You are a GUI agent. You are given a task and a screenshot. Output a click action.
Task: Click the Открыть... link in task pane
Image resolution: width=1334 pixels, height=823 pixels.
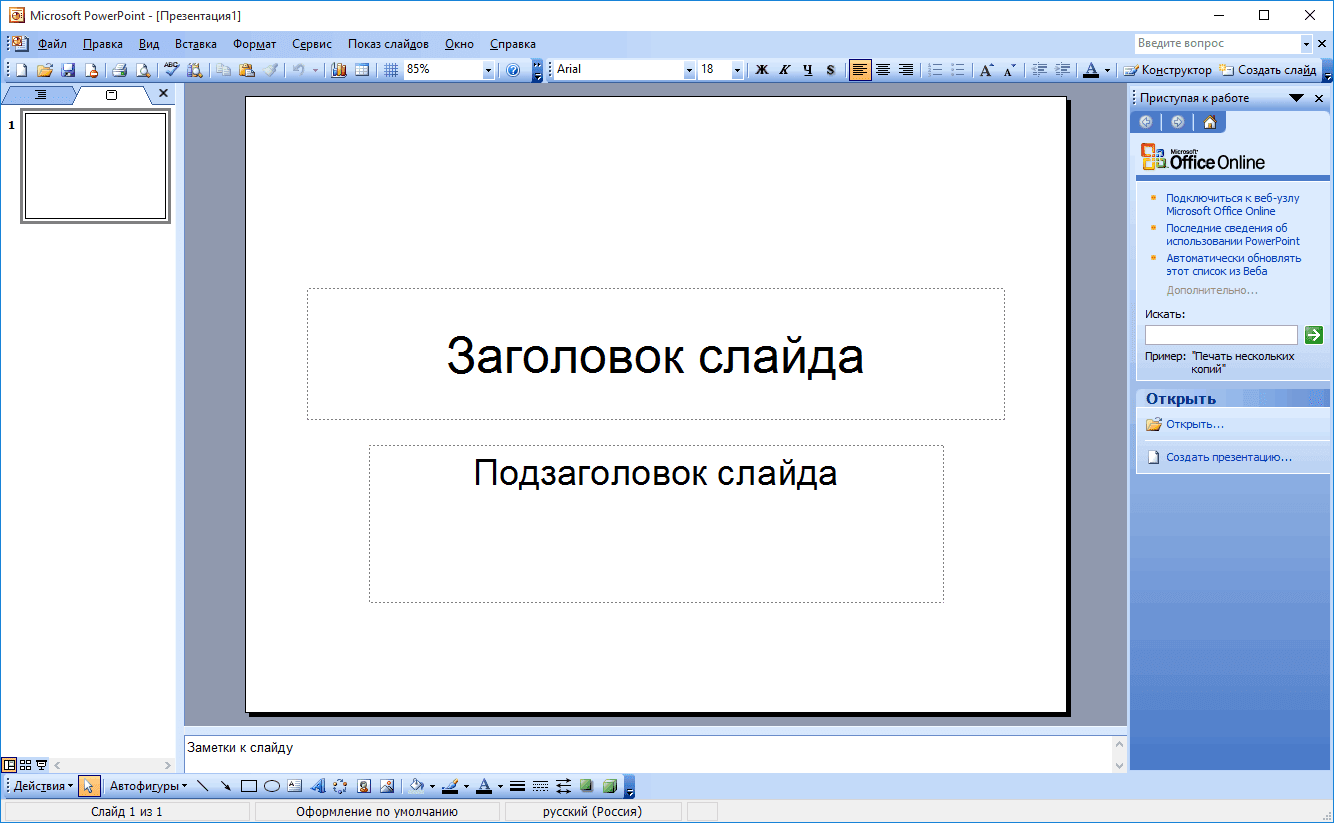(1195, 424)
